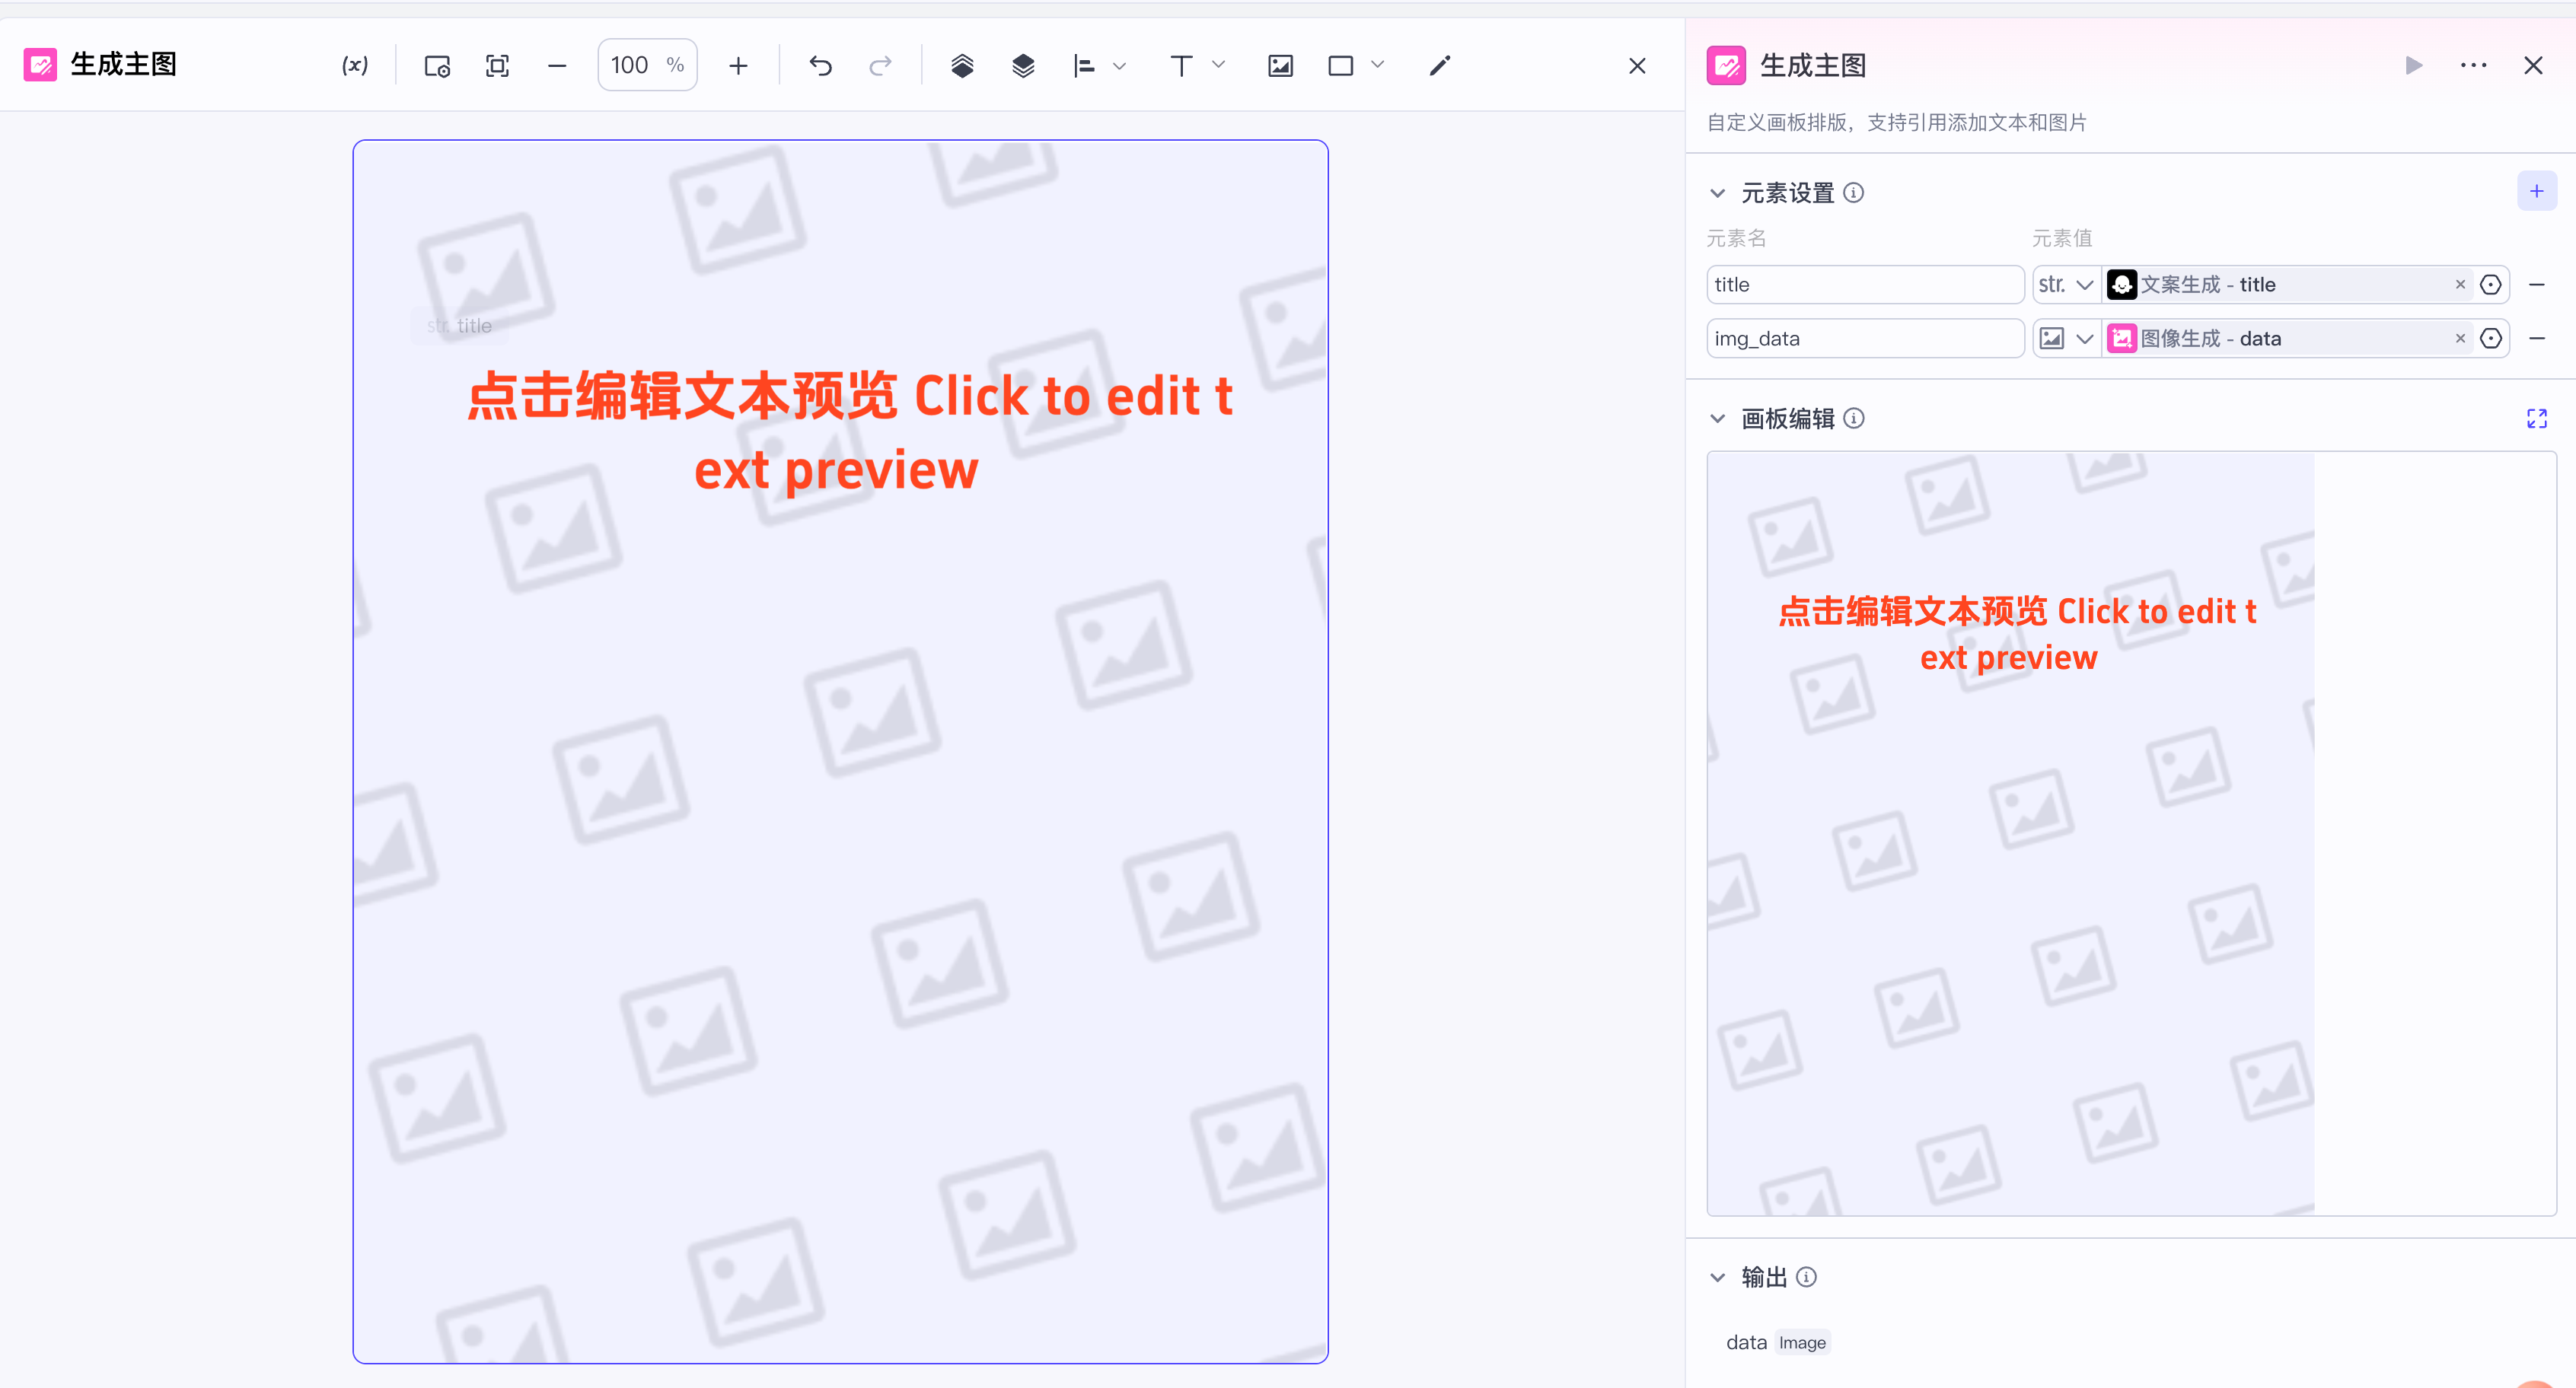Click the redo arrow icon
Viewport: 2576px width, 1388px height.
click(x=880, y=66)
